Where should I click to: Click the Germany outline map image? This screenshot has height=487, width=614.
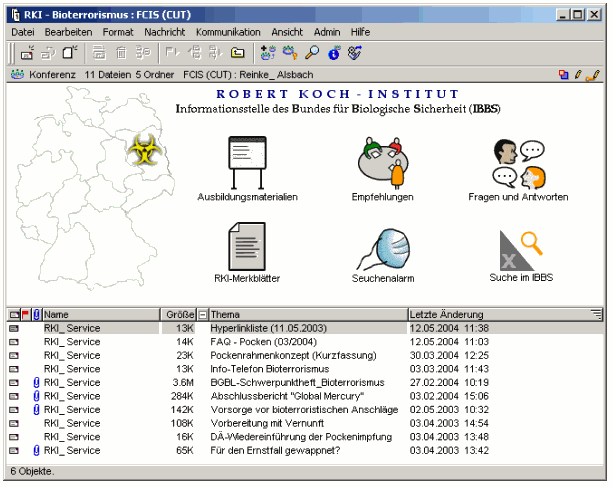(95, 189)
